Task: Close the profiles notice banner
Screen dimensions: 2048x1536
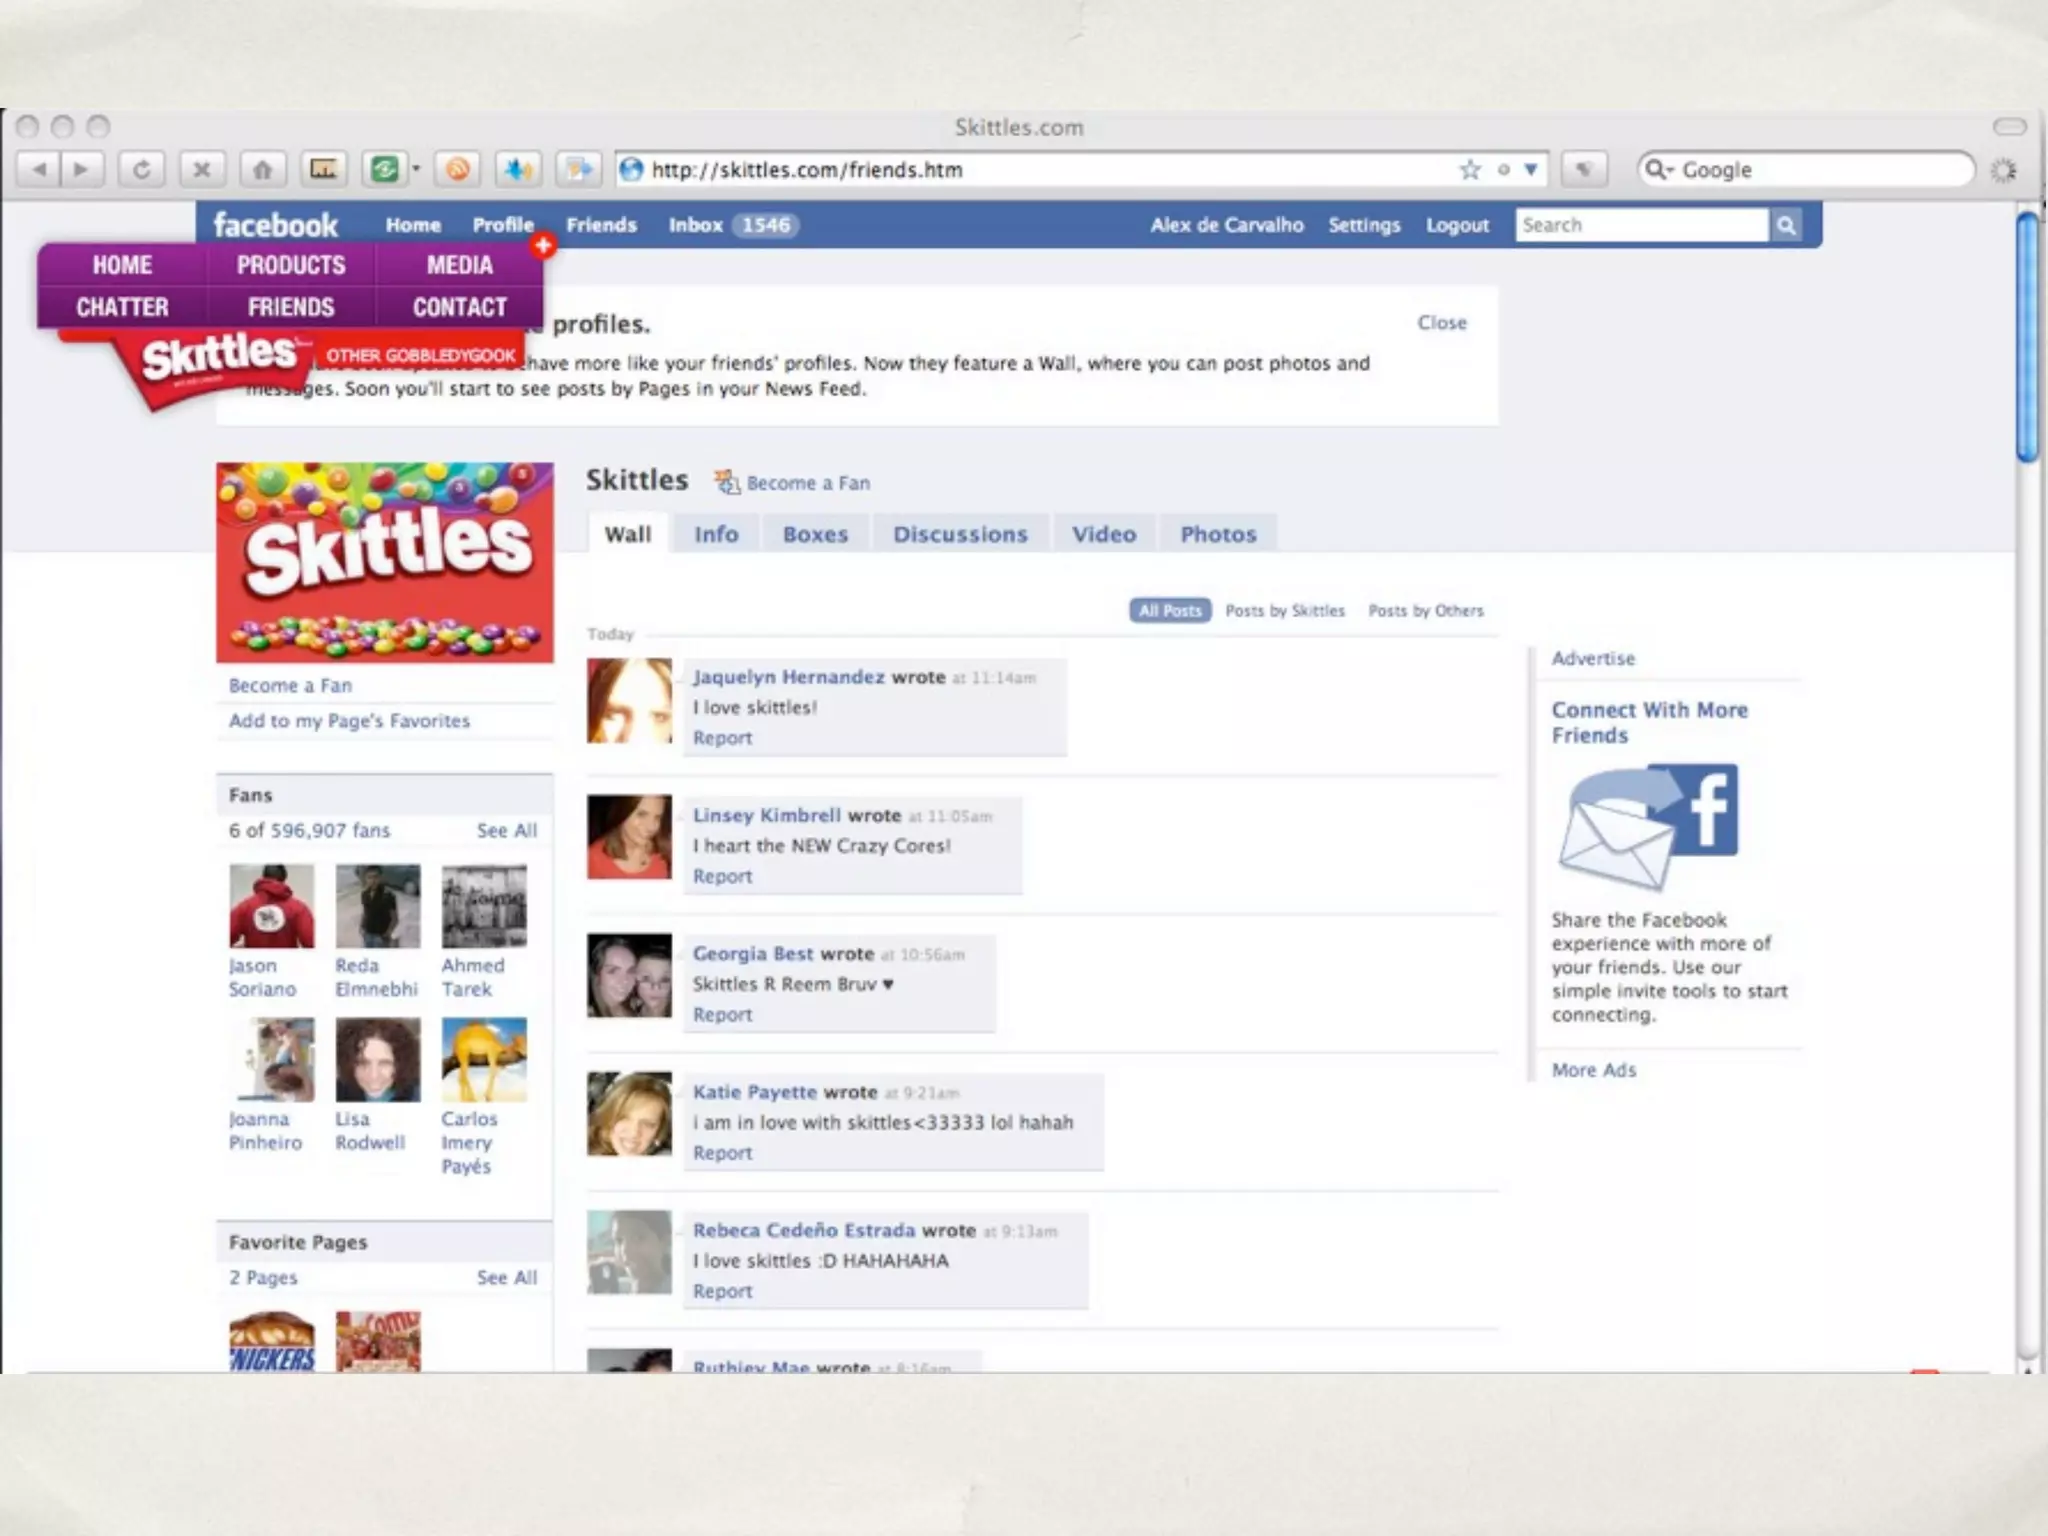Action: coord(1442,323)
